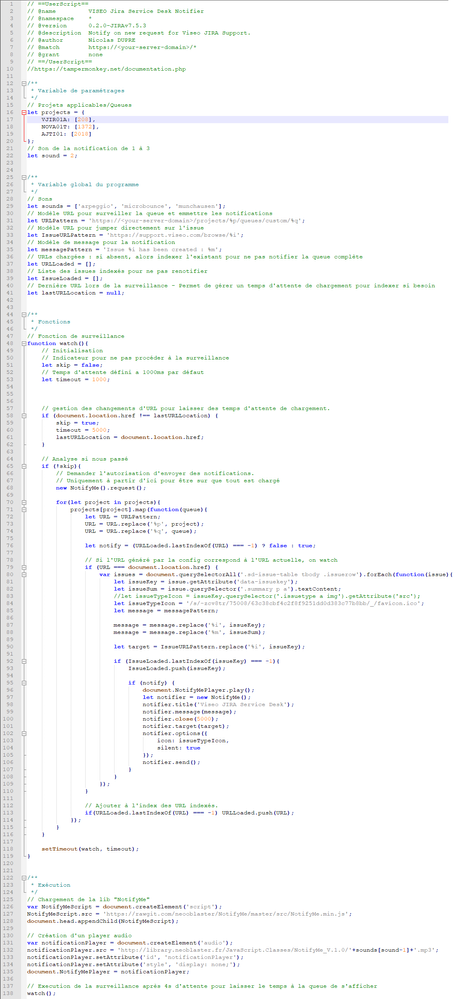Screen dimensions: 467x999
Task: Collapse the 'if (IssueLoaded.lastIndexOf' block
Action: pyautogui.click(x=23, y=660)
